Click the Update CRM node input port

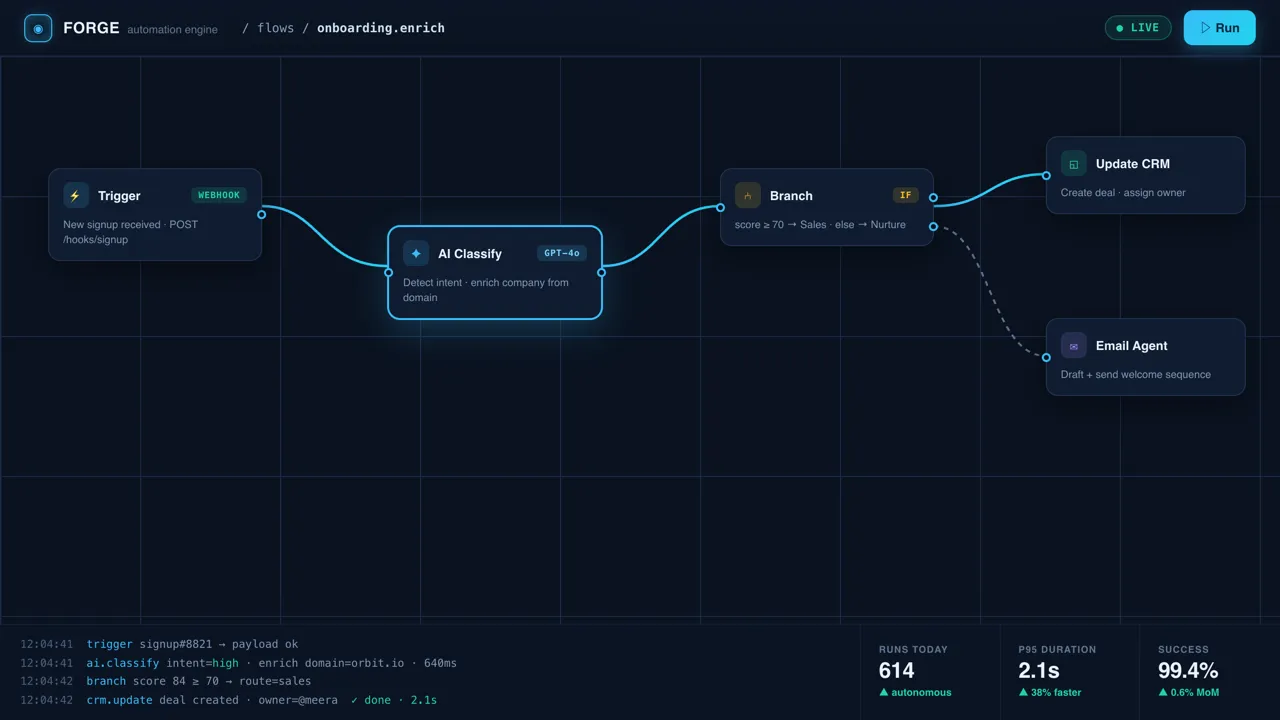tap(1046, 176)
